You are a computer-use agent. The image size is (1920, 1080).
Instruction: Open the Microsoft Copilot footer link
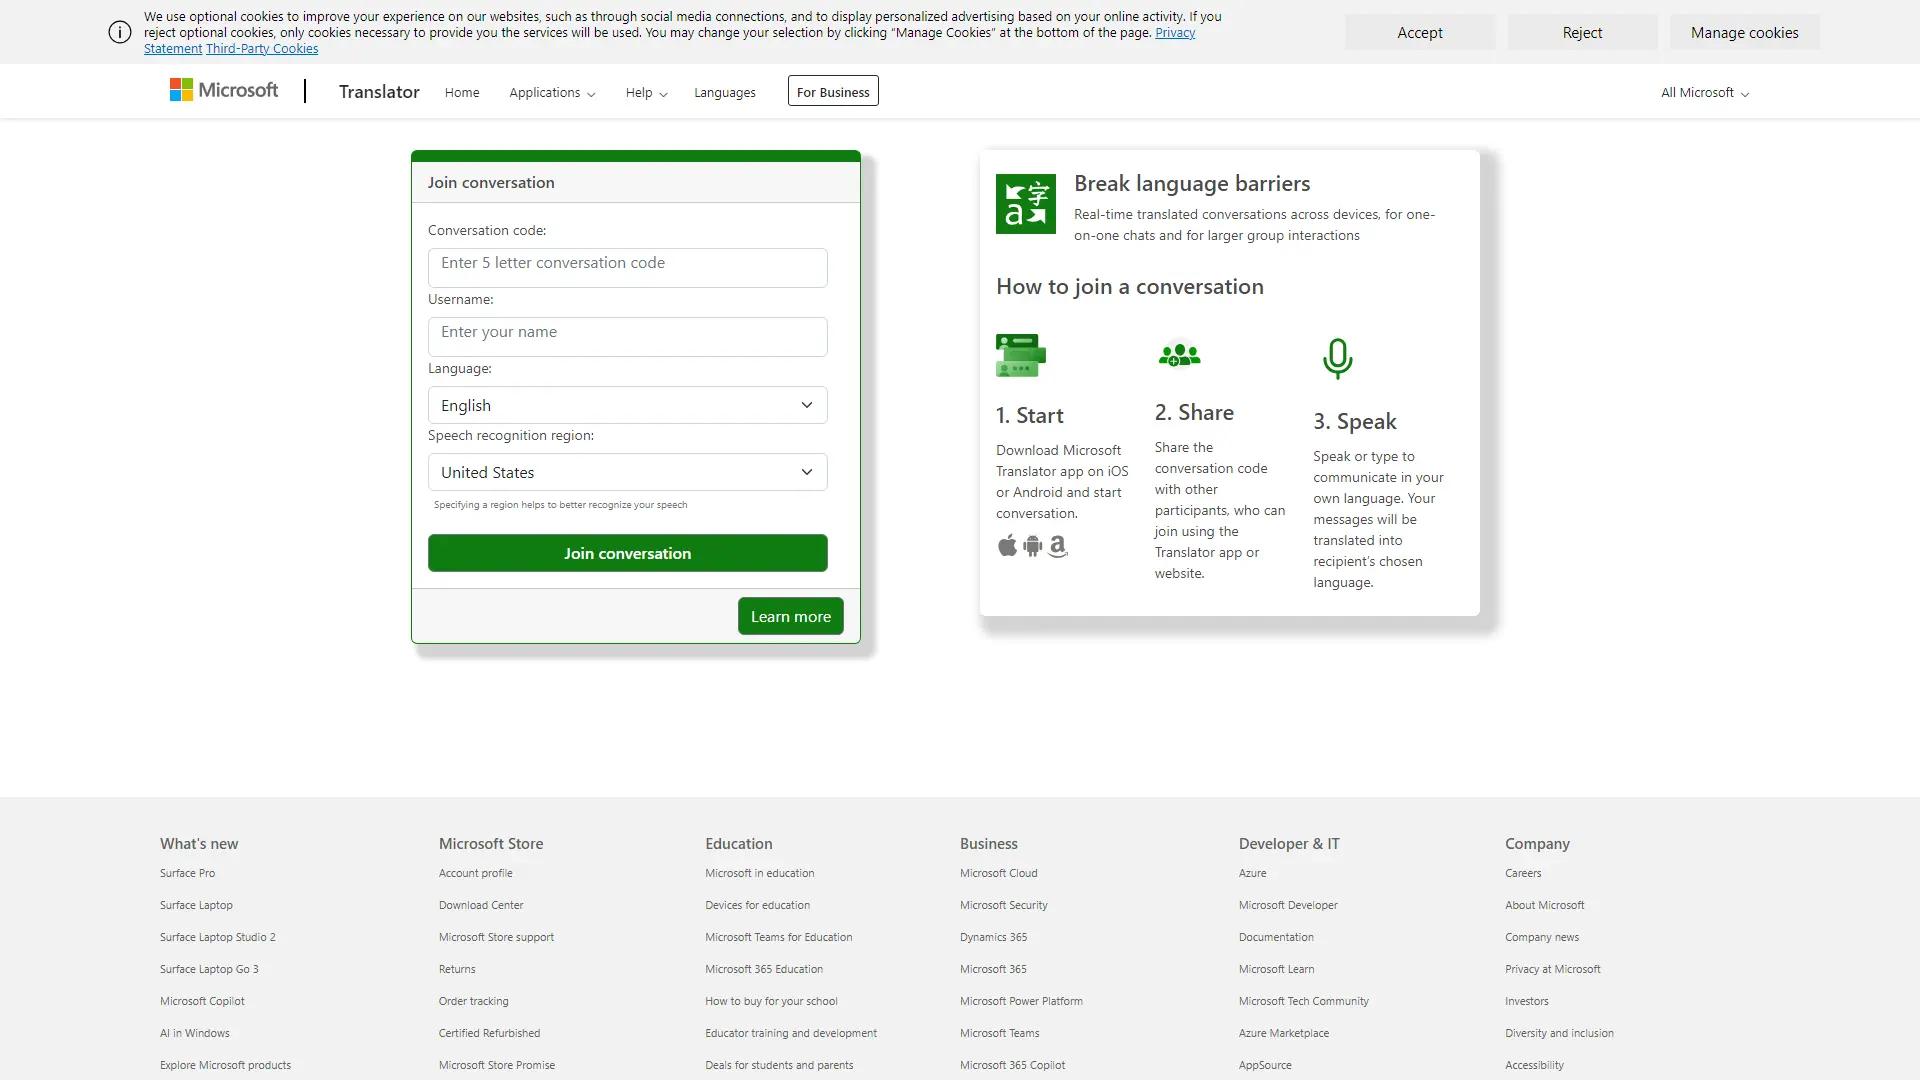click(x=202, y=1001)
